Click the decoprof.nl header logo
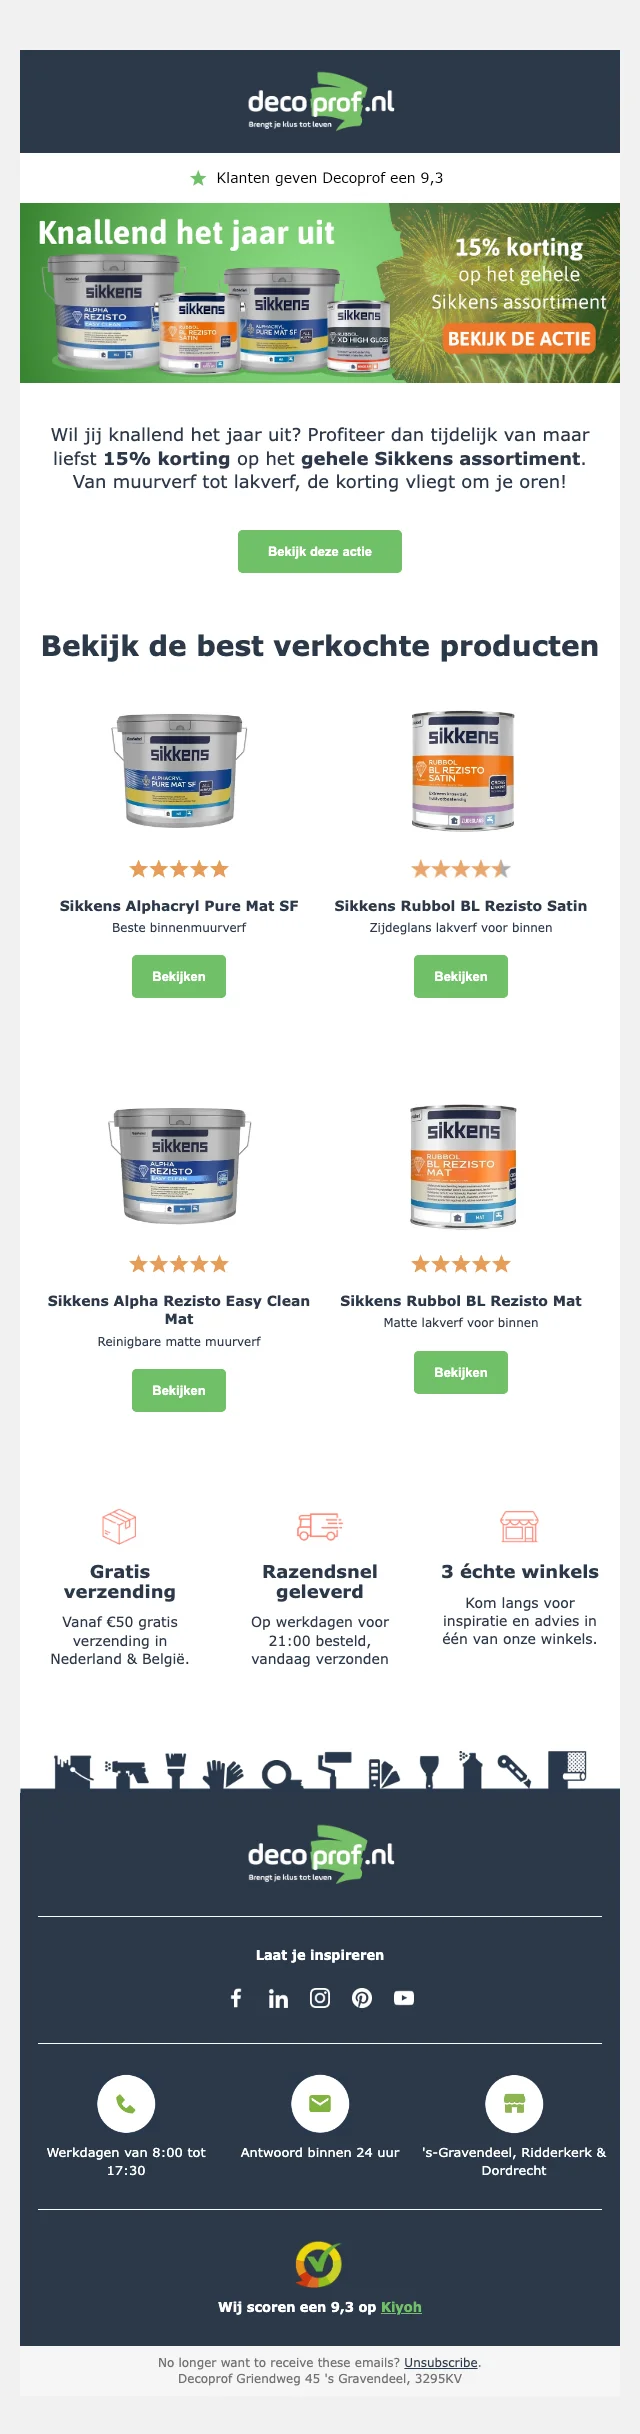 [320, 102]
